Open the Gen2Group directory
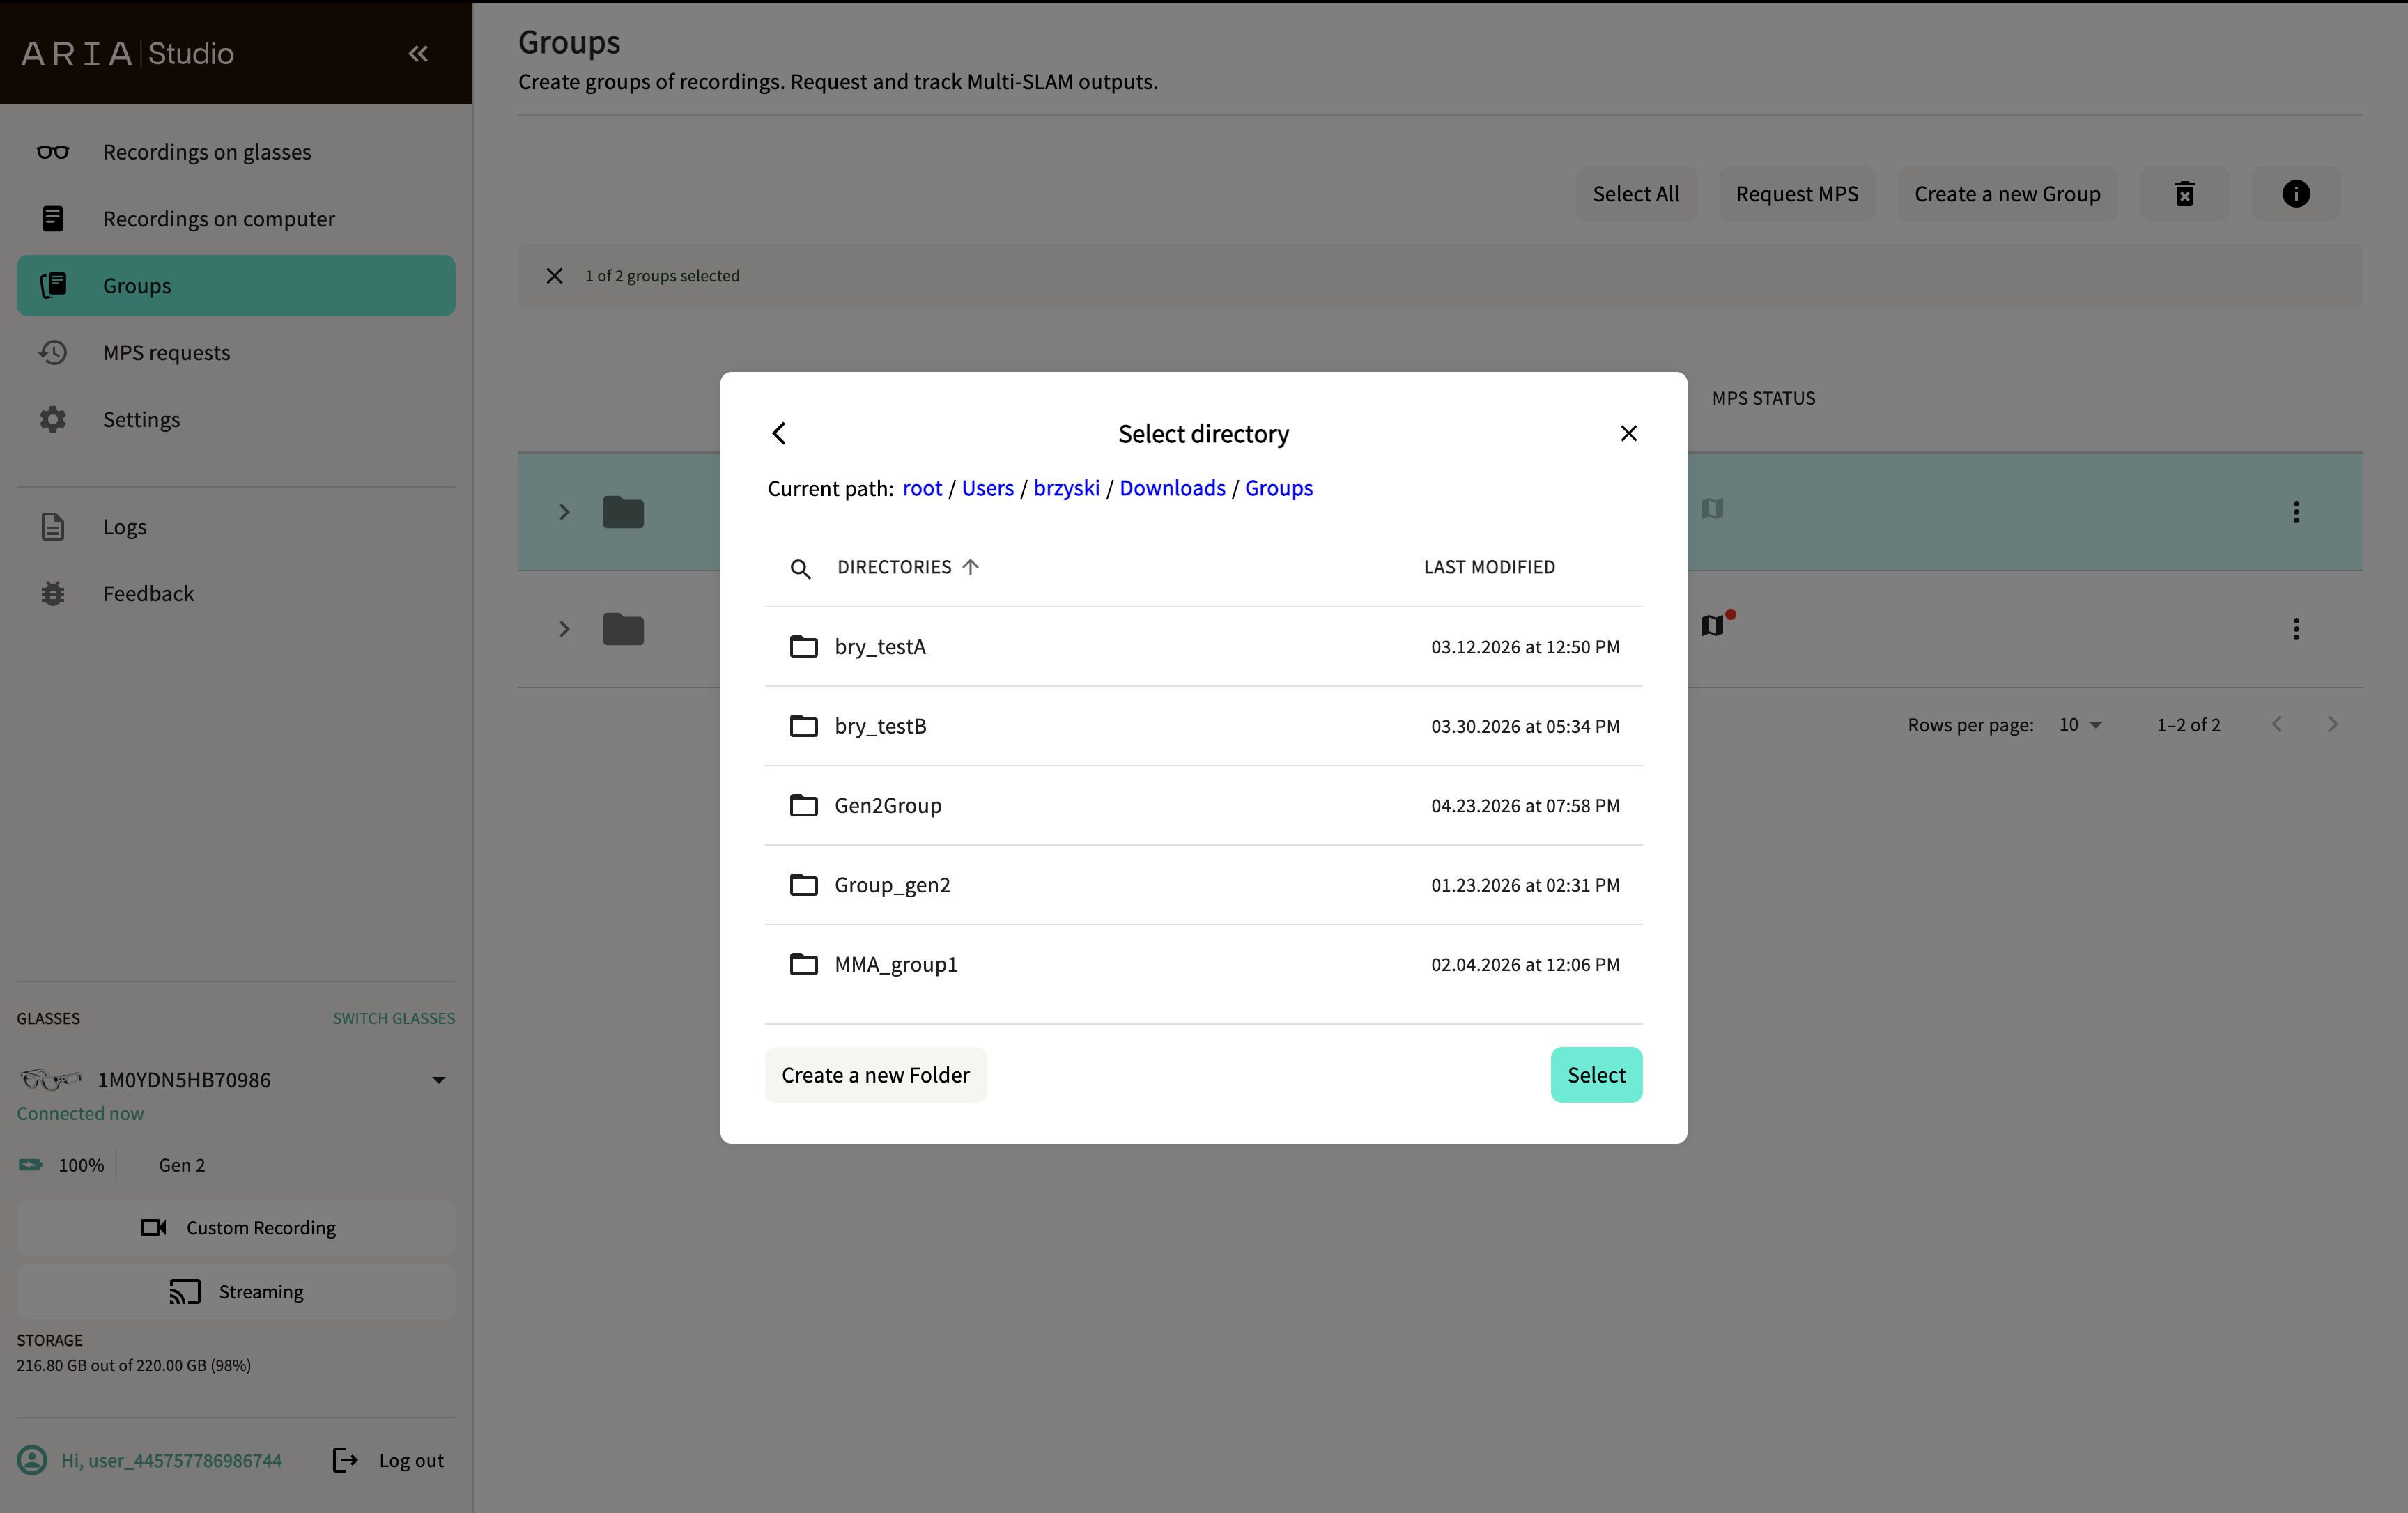The image size is (2408, 1513). coord(1203,806)
